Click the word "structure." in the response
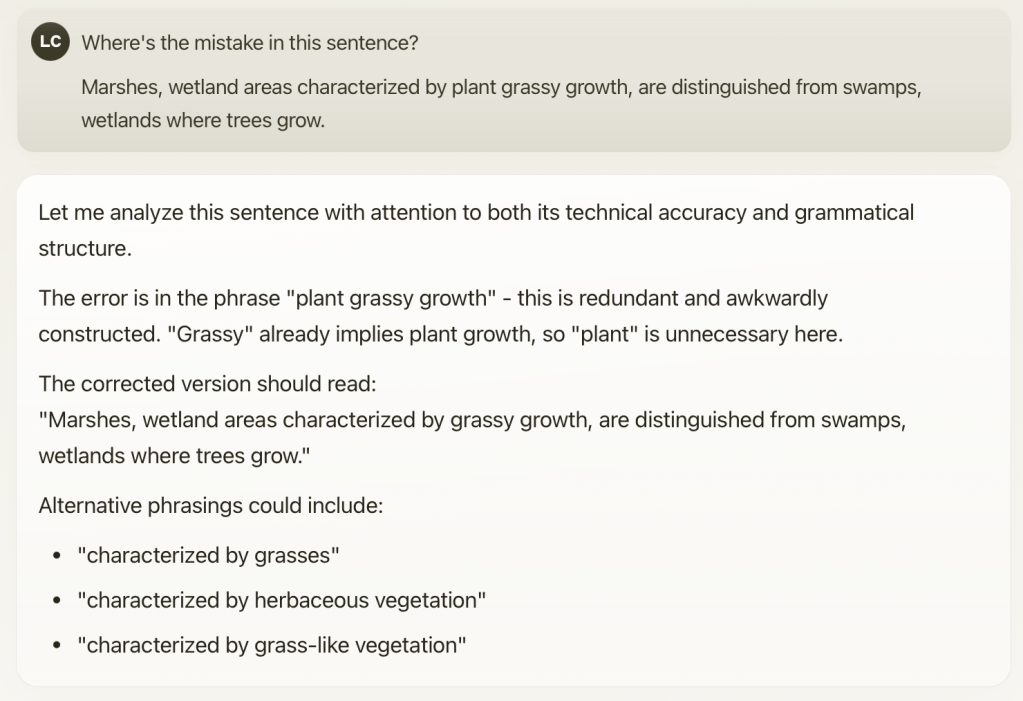This screenshot has height=701, width=1023. coord(85,249)
